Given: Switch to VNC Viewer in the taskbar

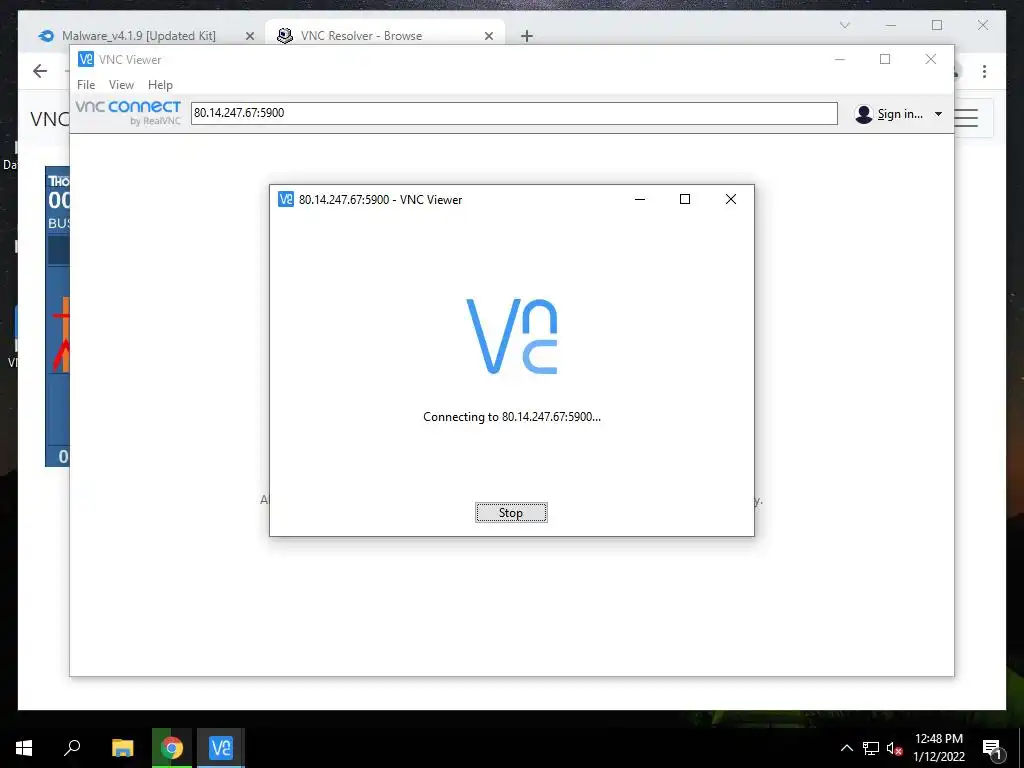Looking at the screenshot, I should 221,748.
